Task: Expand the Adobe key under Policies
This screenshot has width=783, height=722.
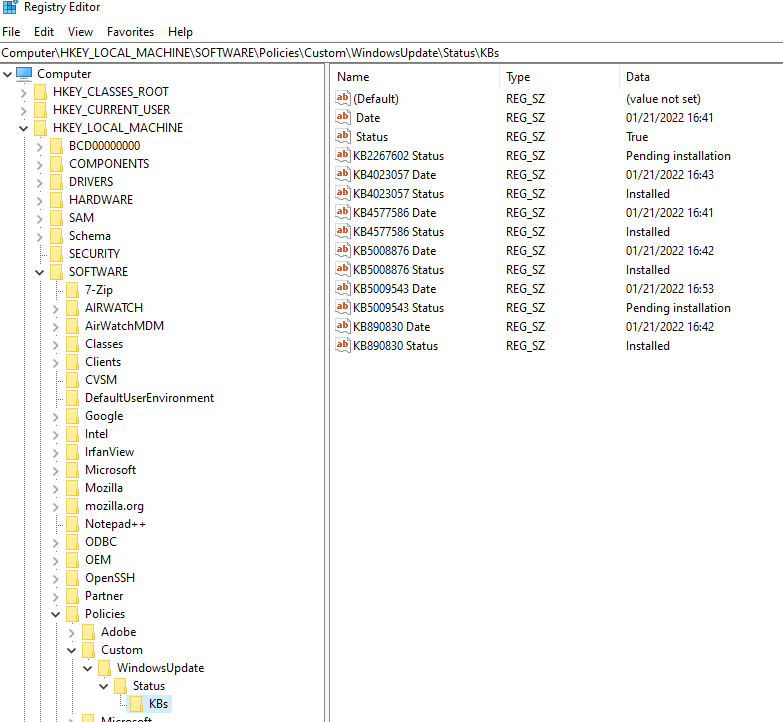Action: click(71, 632)
